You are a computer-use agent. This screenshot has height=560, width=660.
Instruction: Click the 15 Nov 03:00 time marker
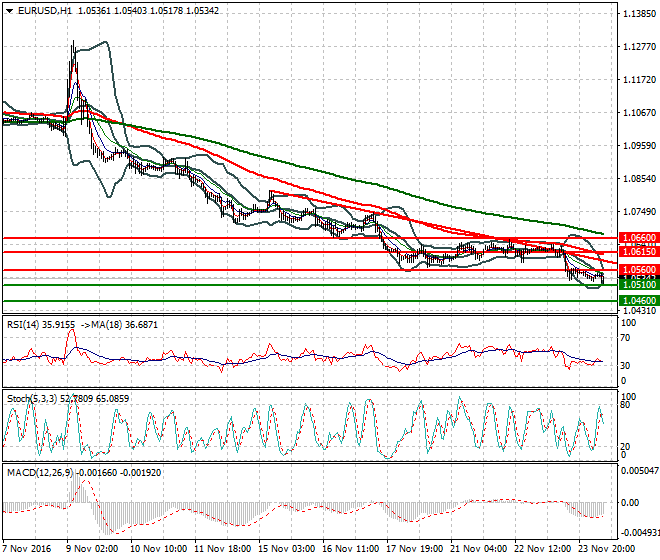(287, 549)
